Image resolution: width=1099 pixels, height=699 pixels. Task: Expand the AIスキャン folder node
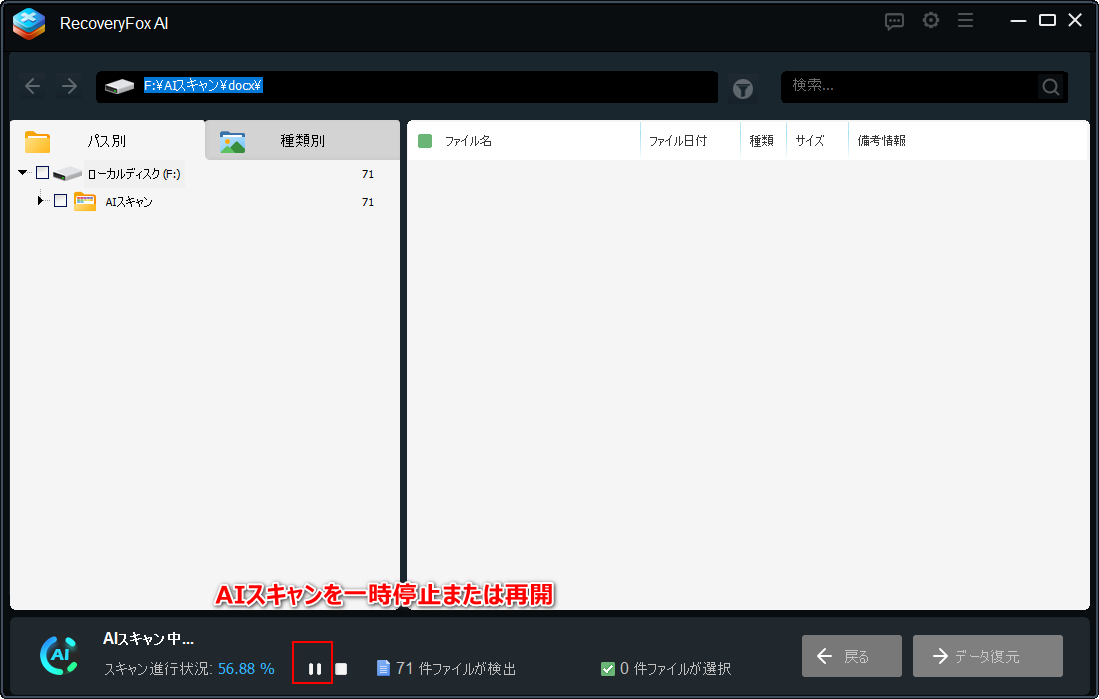coord(41,201)
